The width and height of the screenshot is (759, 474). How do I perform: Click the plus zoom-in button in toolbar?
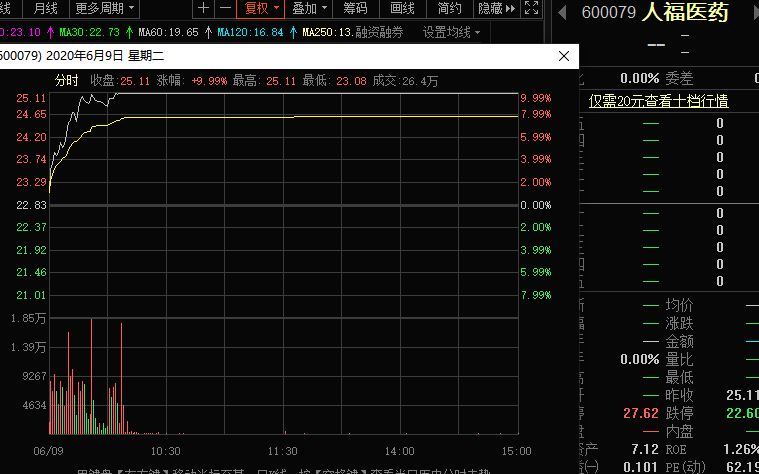(x=204, y=9)
